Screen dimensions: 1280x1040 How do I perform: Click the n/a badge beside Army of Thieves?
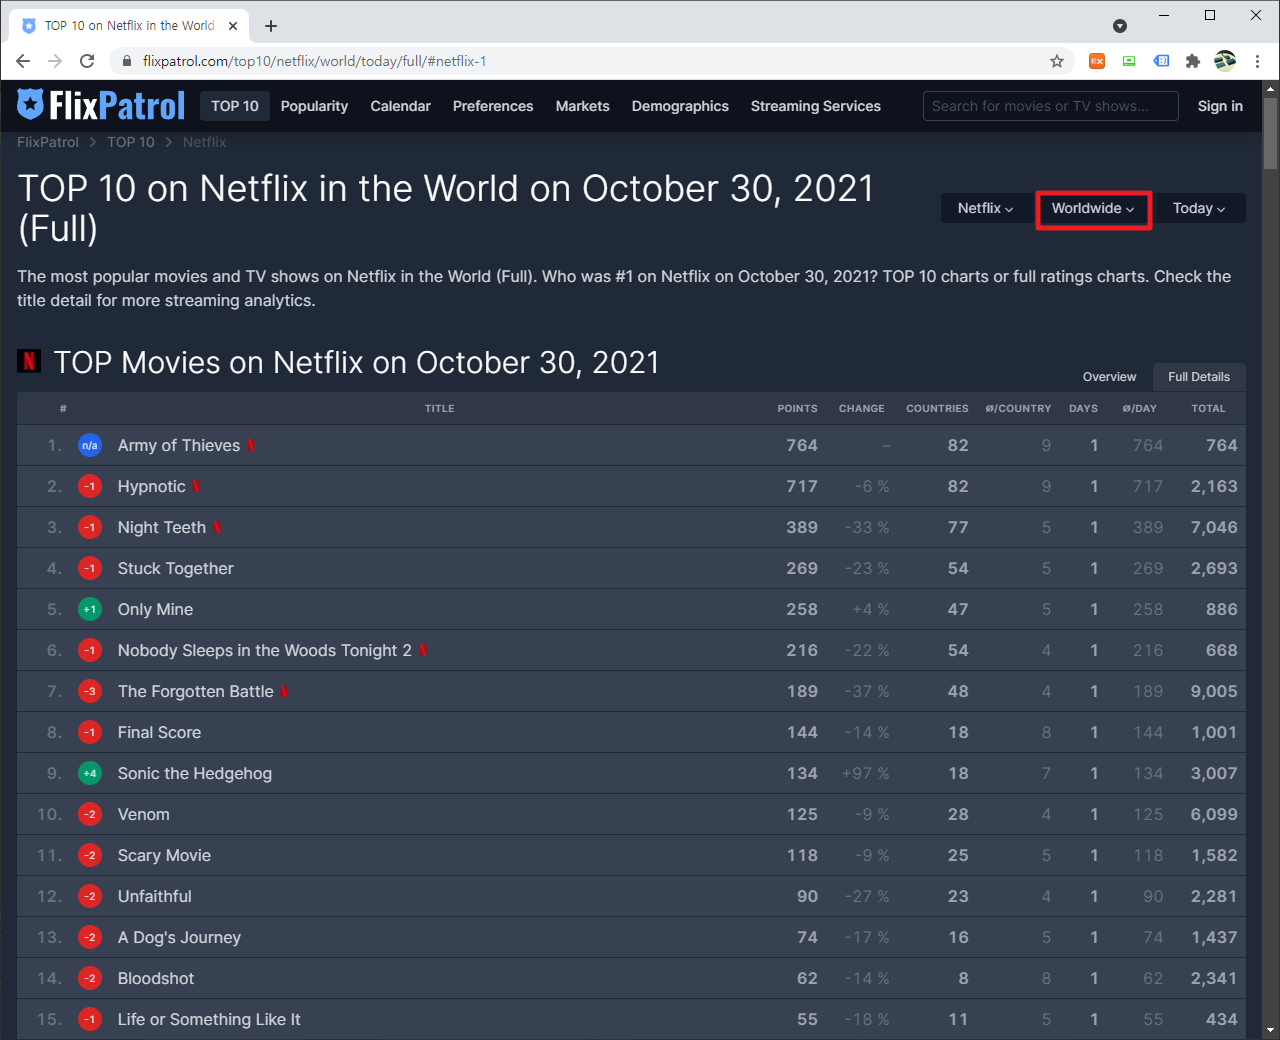[x=90, y=445]
